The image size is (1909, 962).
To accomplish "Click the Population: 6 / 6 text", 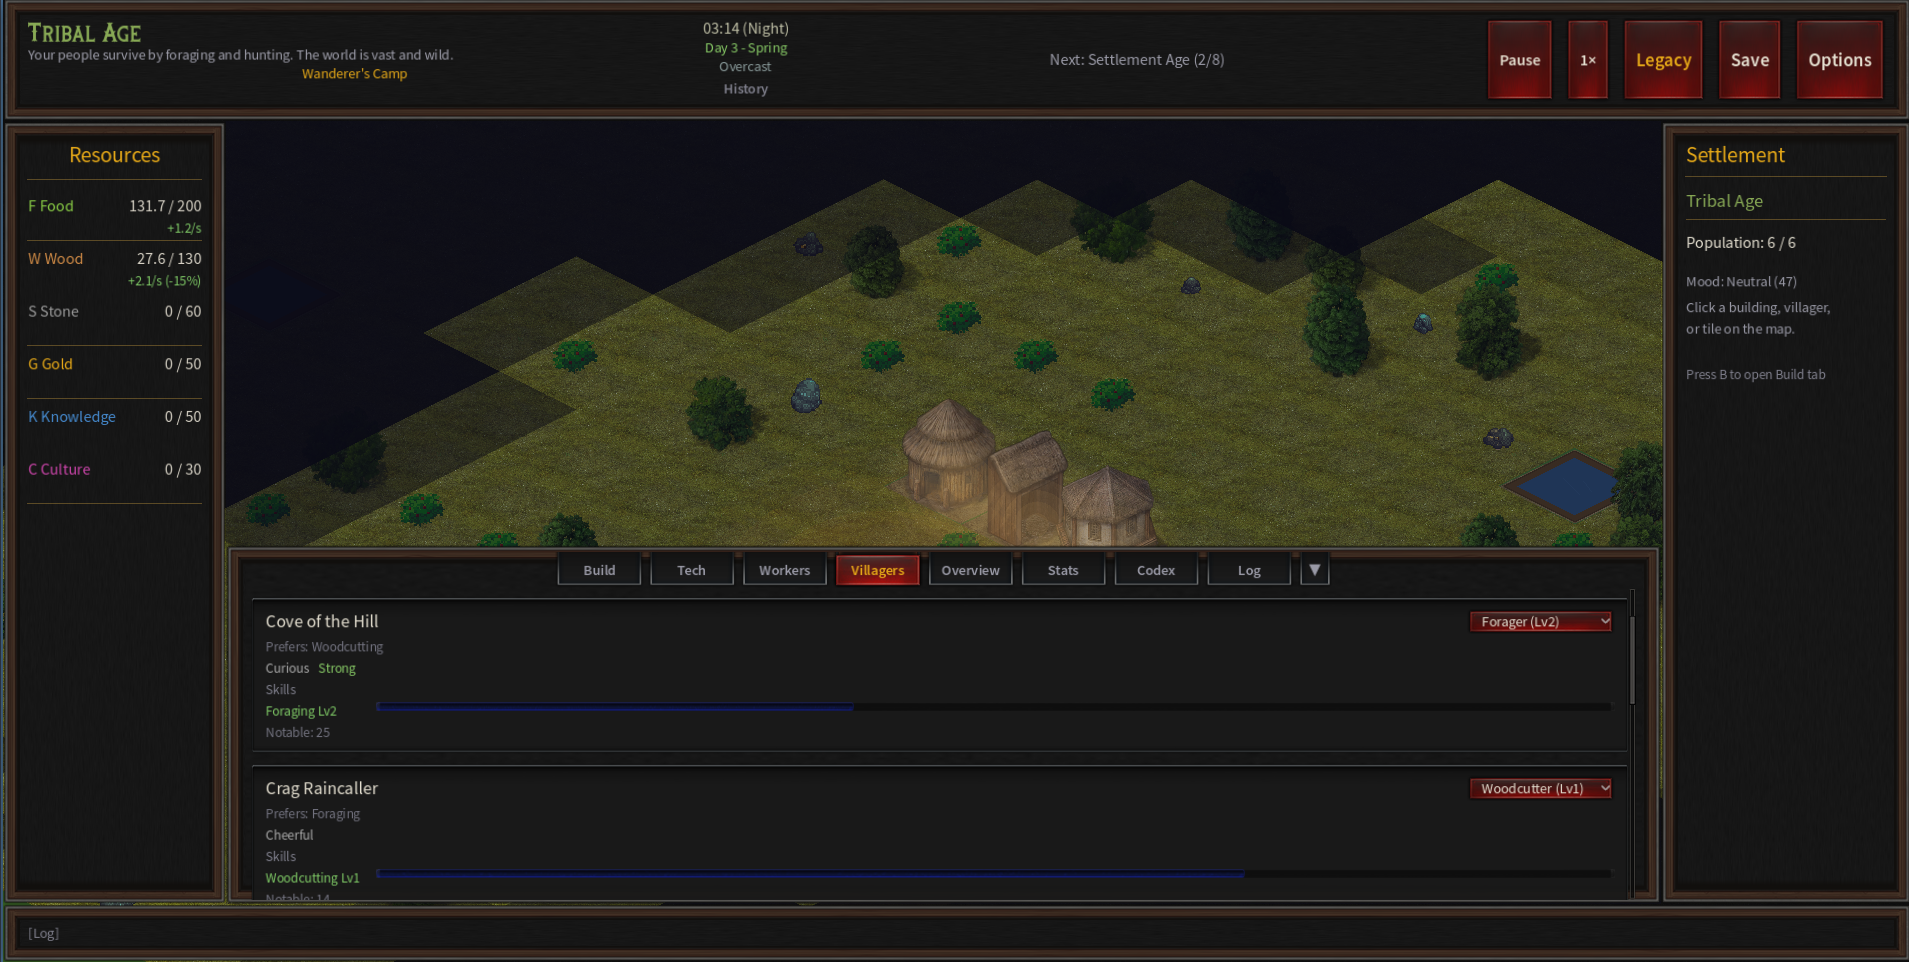I will point(1740,243).
